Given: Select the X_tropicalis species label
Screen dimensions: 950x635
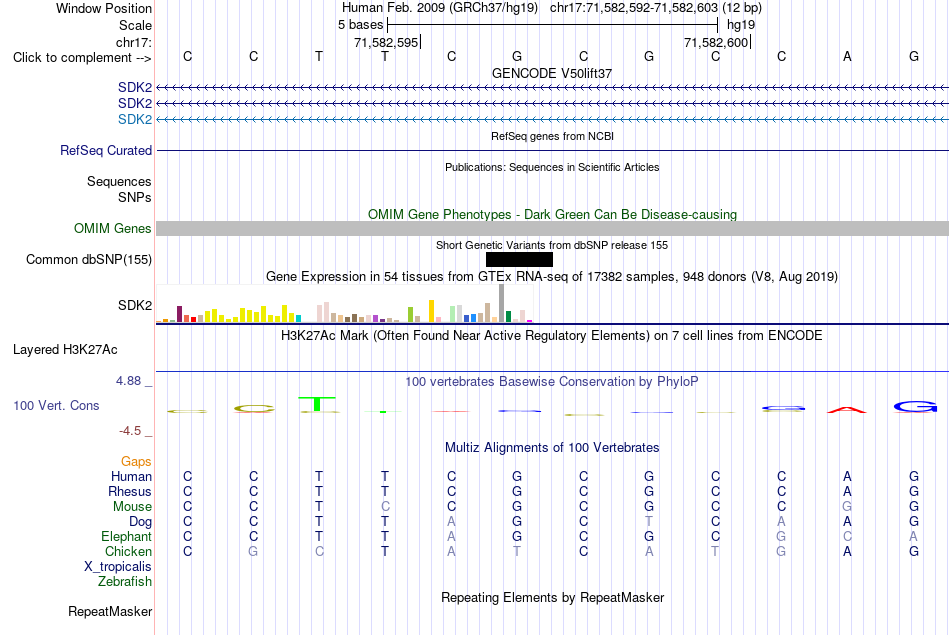Looking at the screenshot, I should (118, 567).
